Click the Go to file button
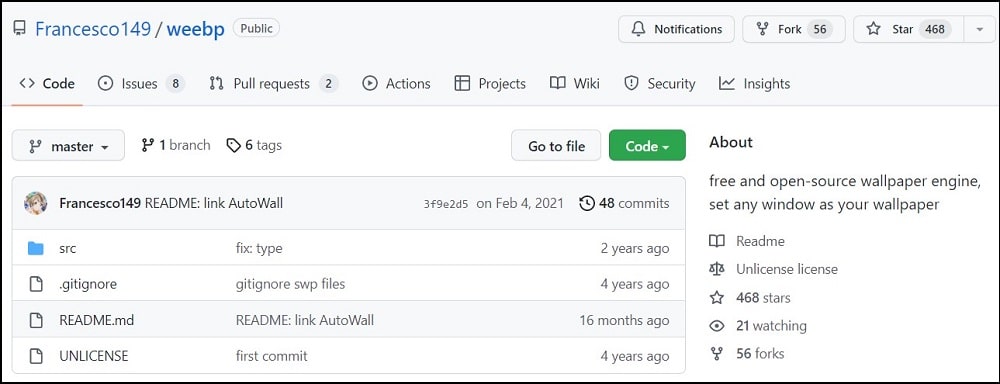 click(556, 146)
